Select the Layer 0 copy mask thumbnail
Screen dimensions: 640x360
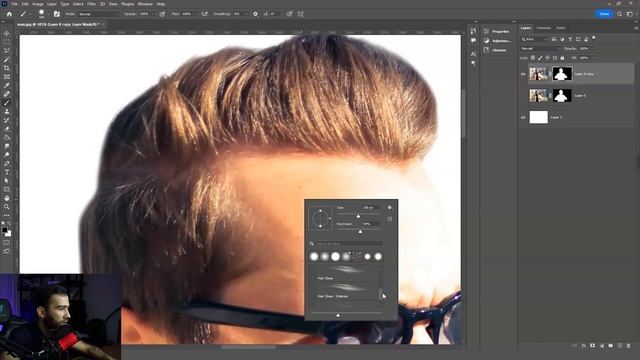click(562, 74)
